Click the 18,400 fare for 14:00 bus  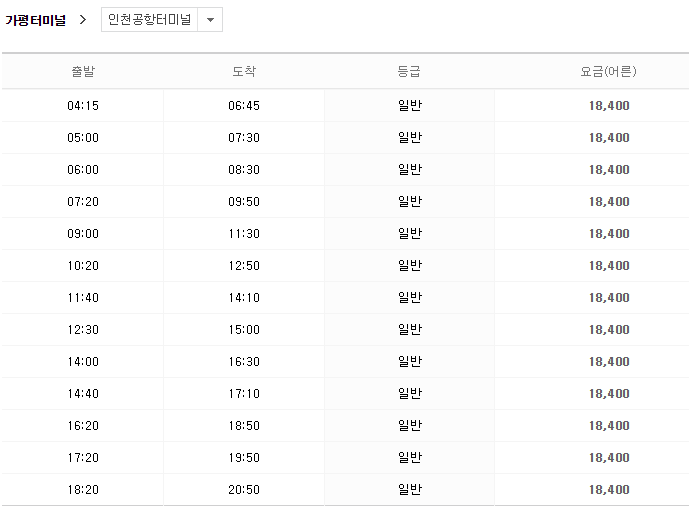(x=609, y=362)
